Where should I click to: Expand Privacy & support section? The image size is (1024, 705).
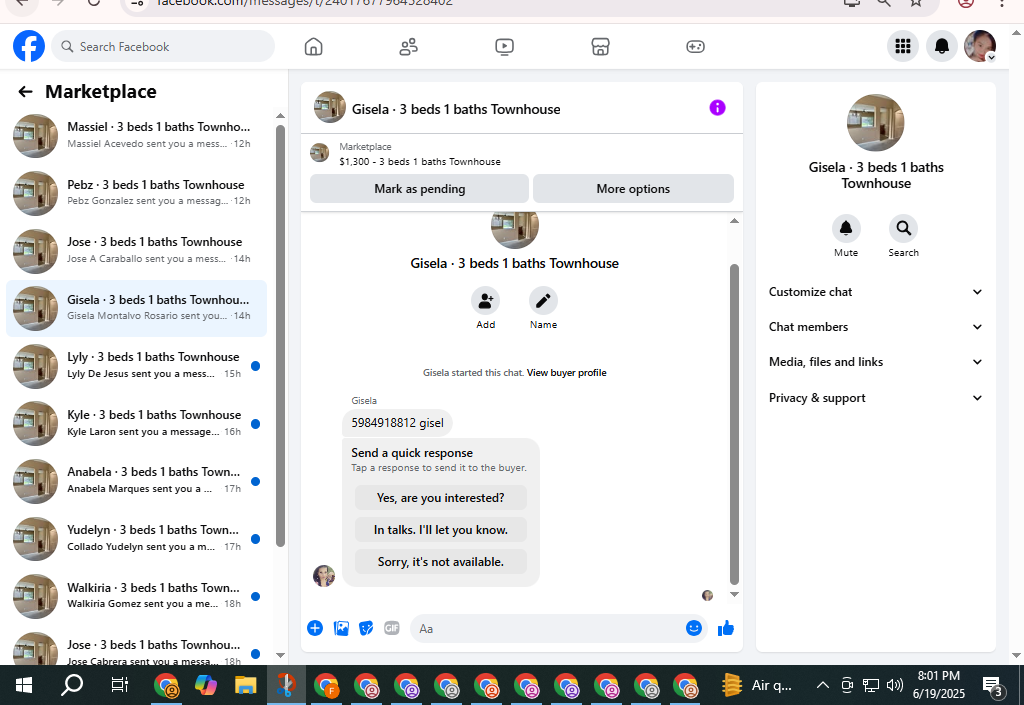pyautogui.click(x=876, y=398)
